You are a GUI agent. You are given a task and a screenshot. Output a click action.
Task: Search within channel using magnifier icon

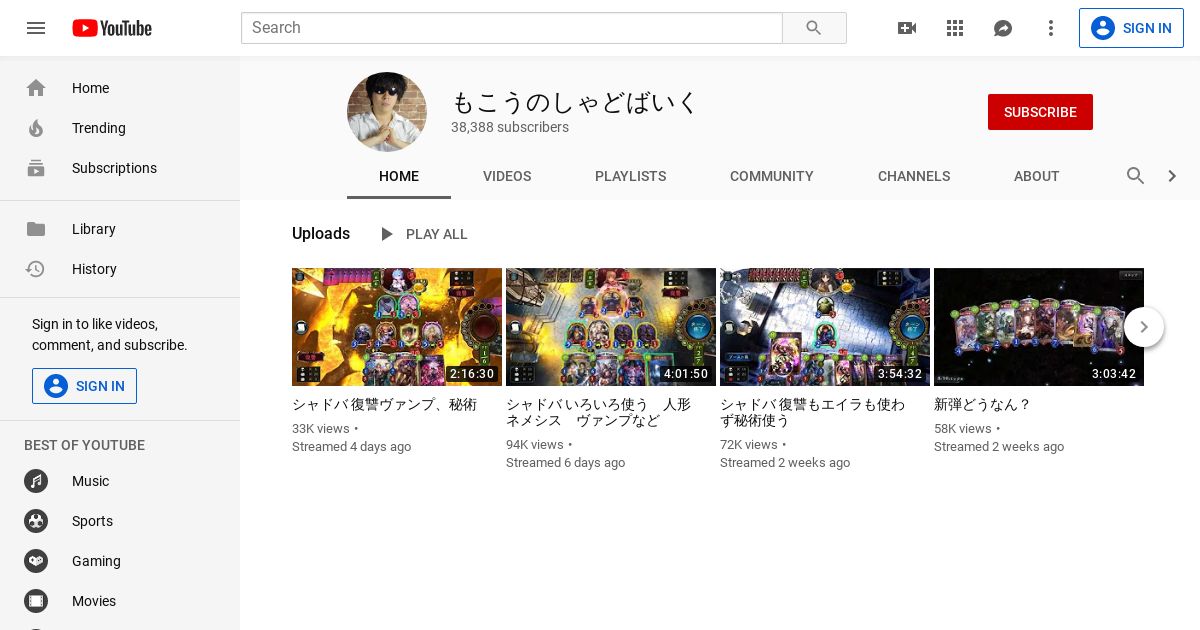coord(1136,176)
